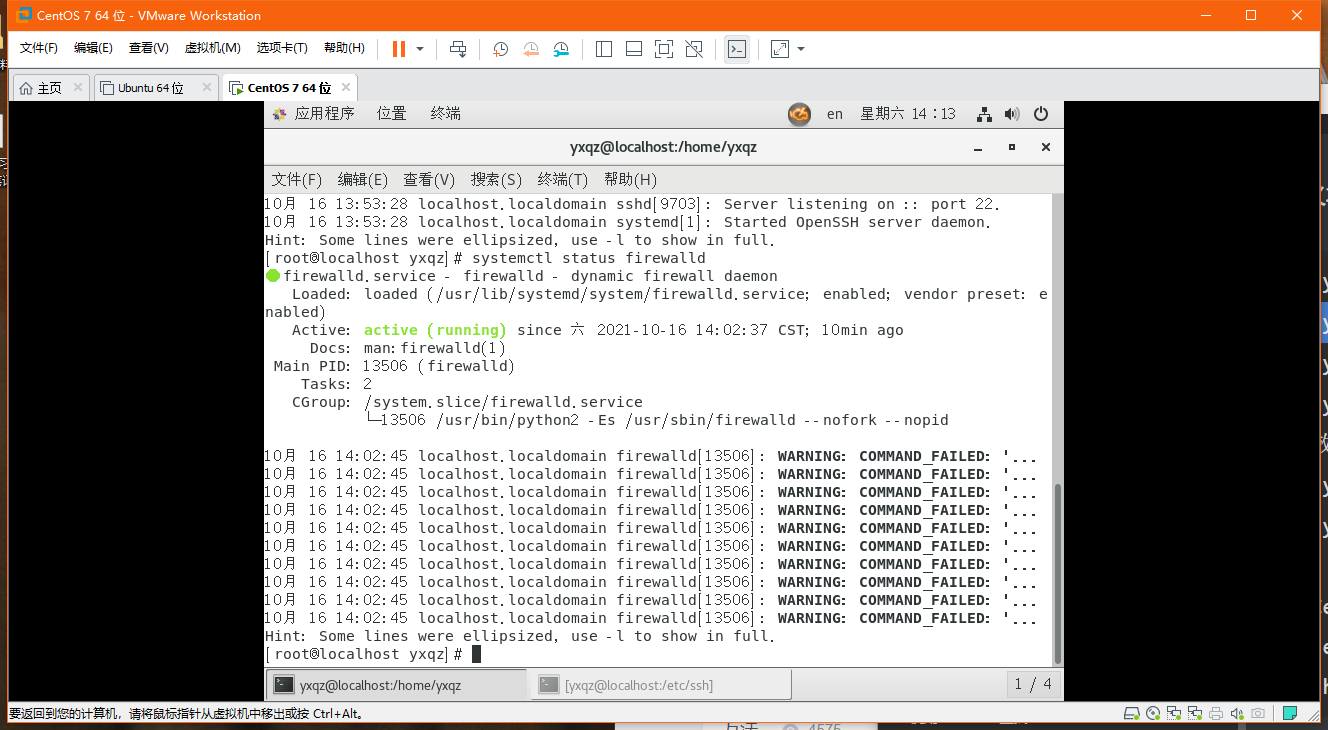Open the GNOME 终端 app menu
1328x730 pixels.
[446, 114]
